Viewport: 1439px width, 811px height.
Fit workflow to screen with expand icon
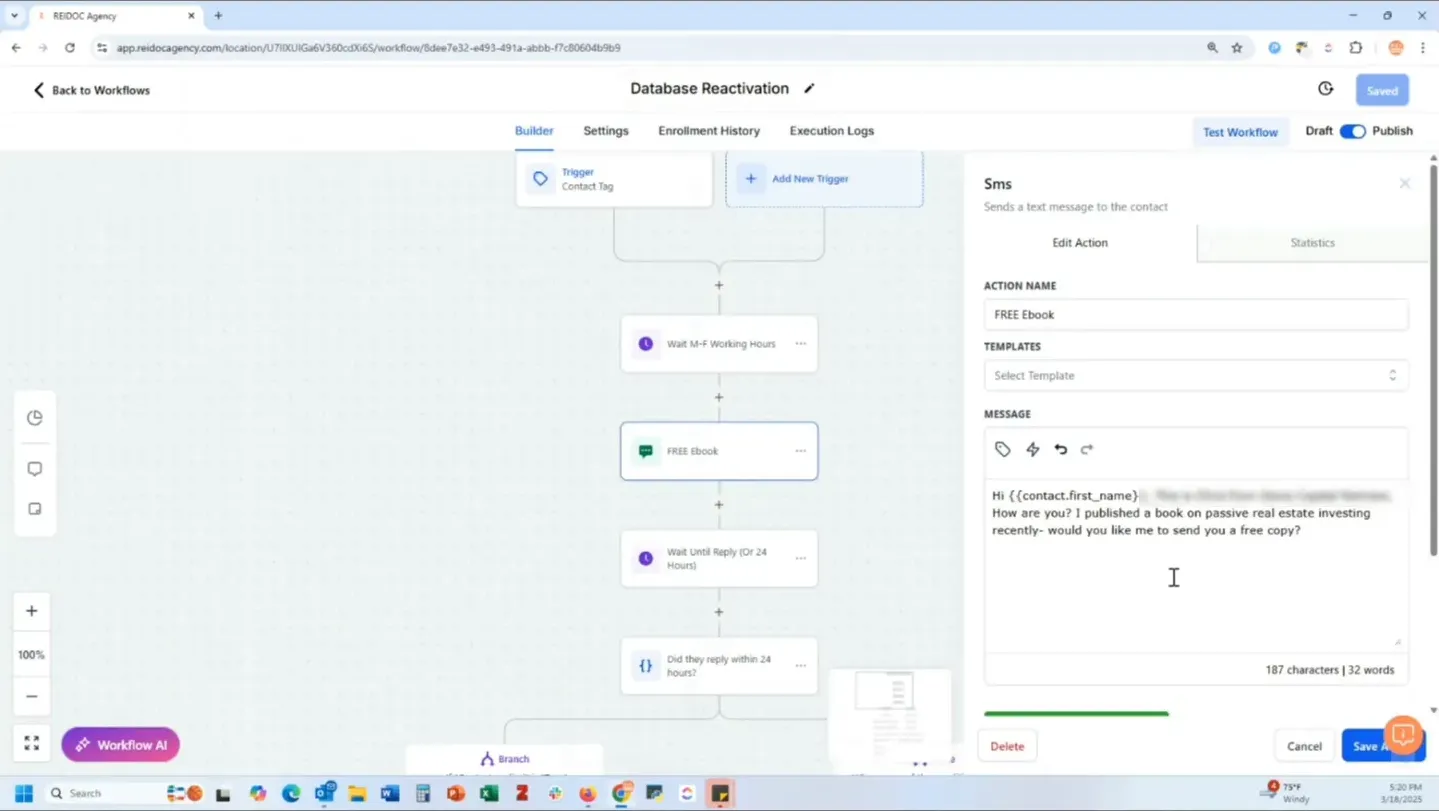32,743
